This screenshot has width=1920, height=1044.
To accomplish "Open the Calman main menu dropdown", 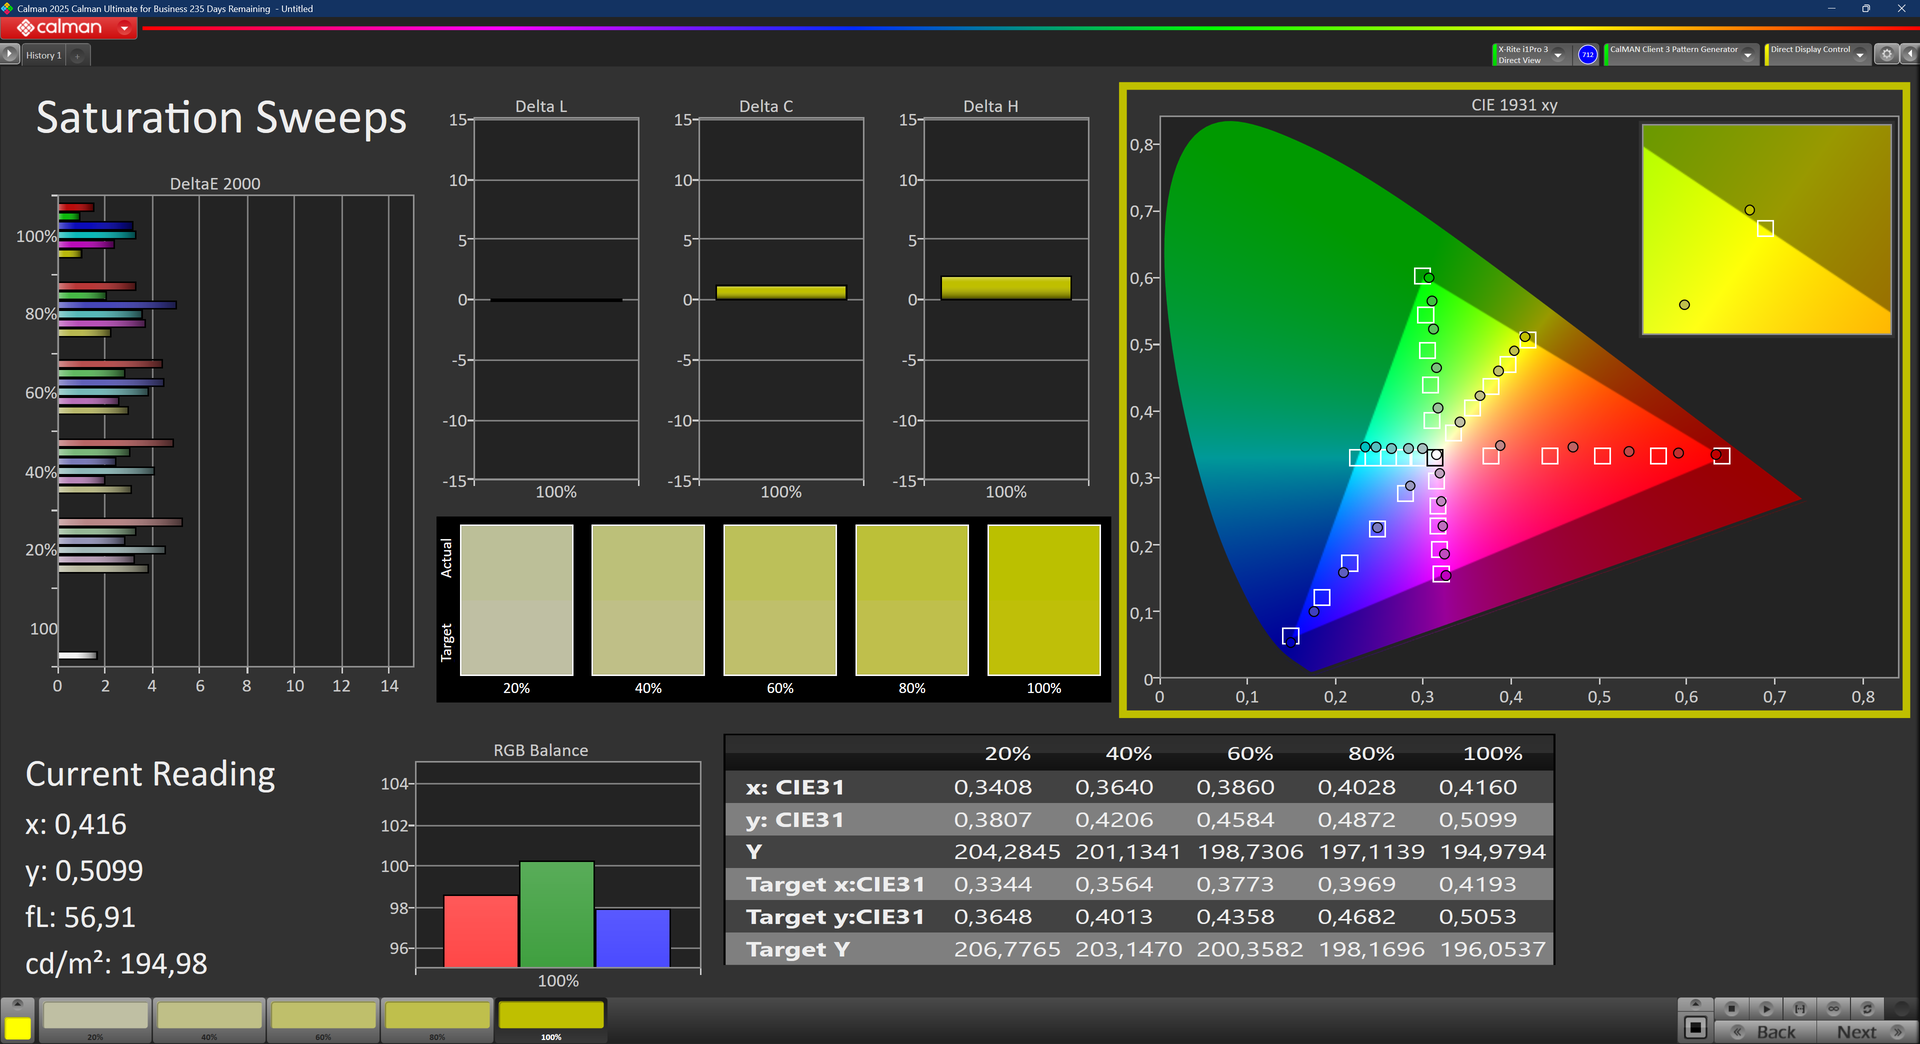I will [125, 28].
